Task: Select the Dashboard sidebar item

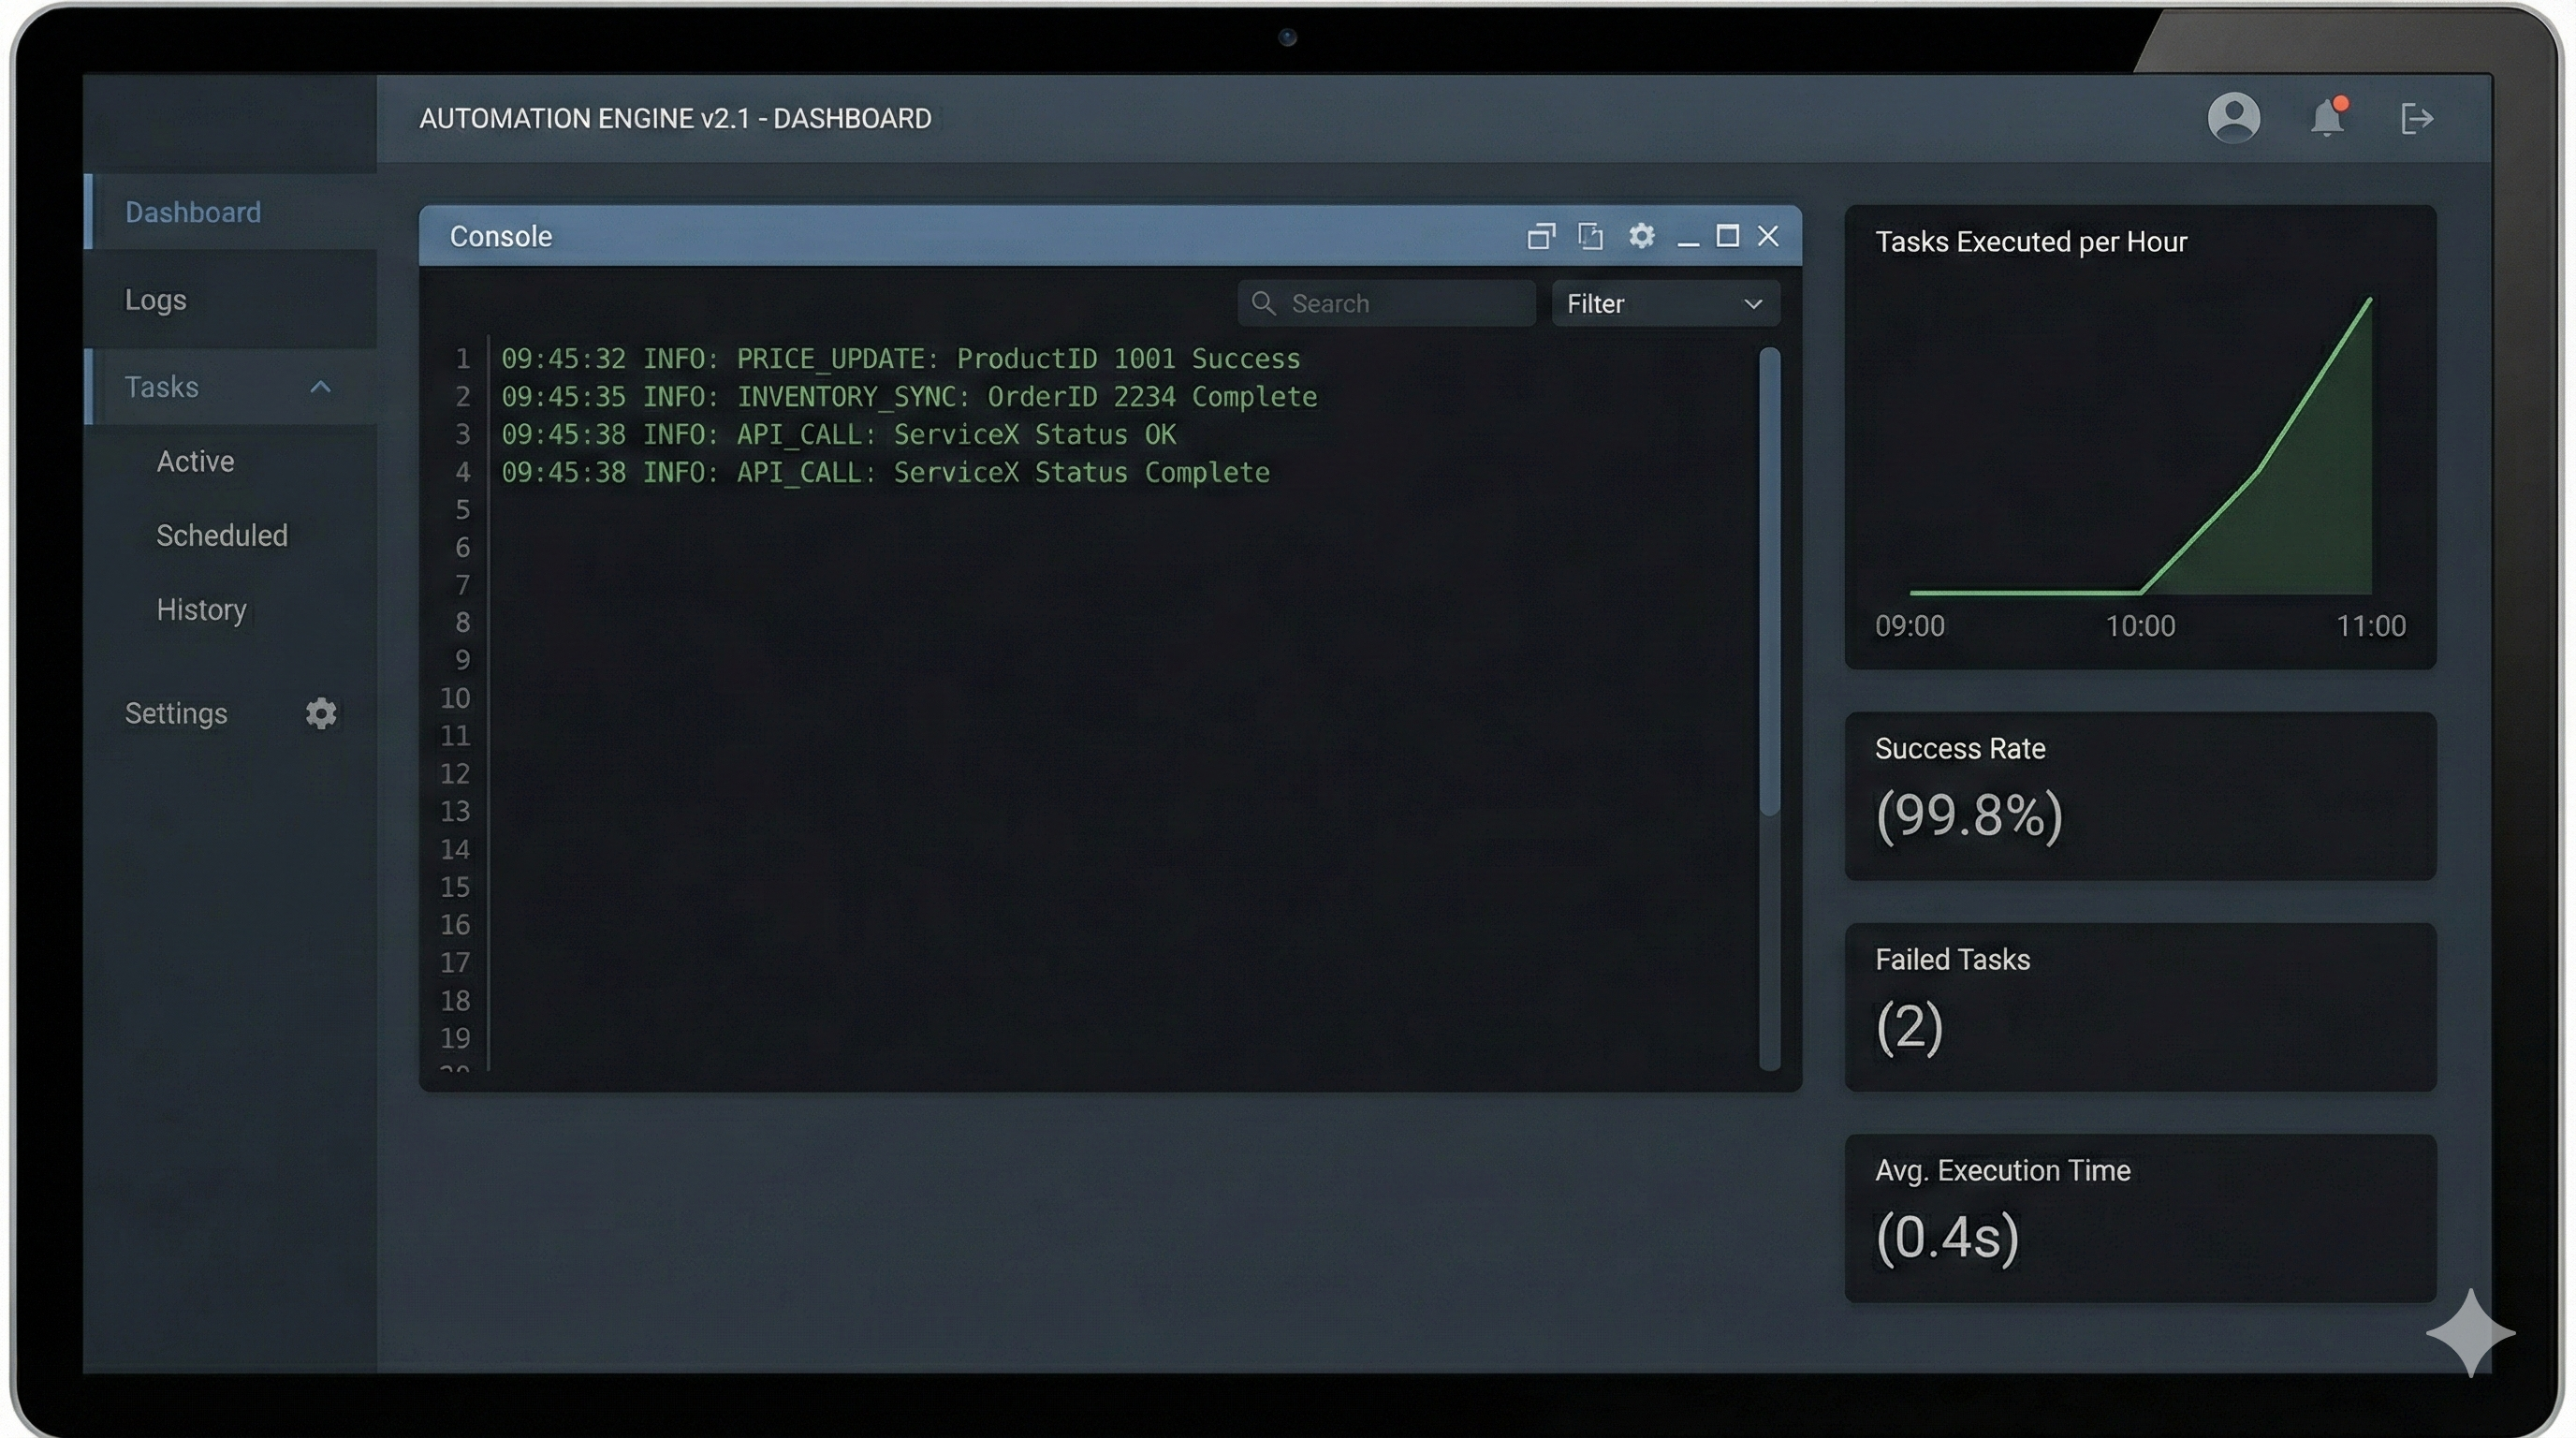Action: click(193, 212)
